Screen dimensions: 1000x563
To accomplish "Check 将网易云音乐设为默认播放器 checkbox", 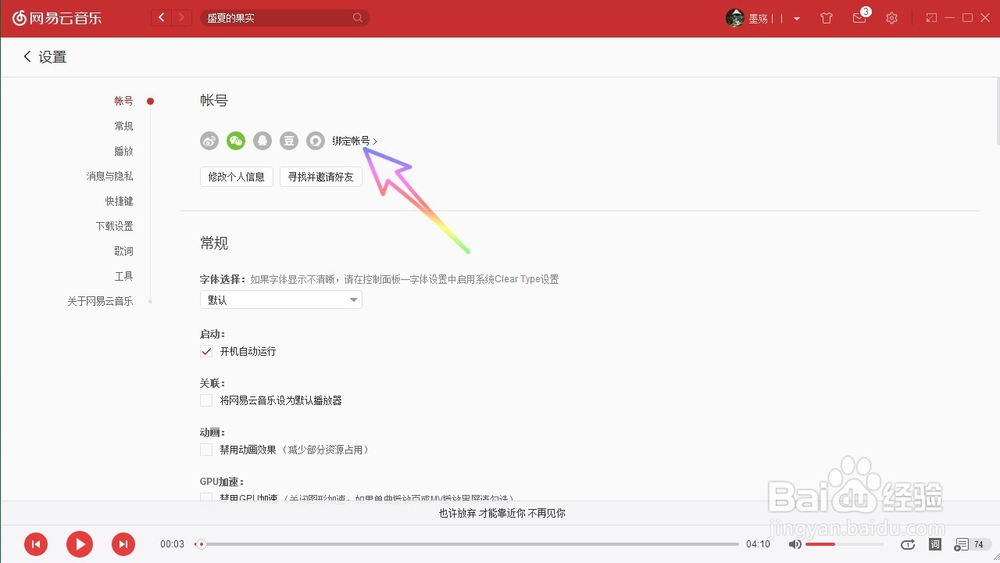I will [206, 400].
